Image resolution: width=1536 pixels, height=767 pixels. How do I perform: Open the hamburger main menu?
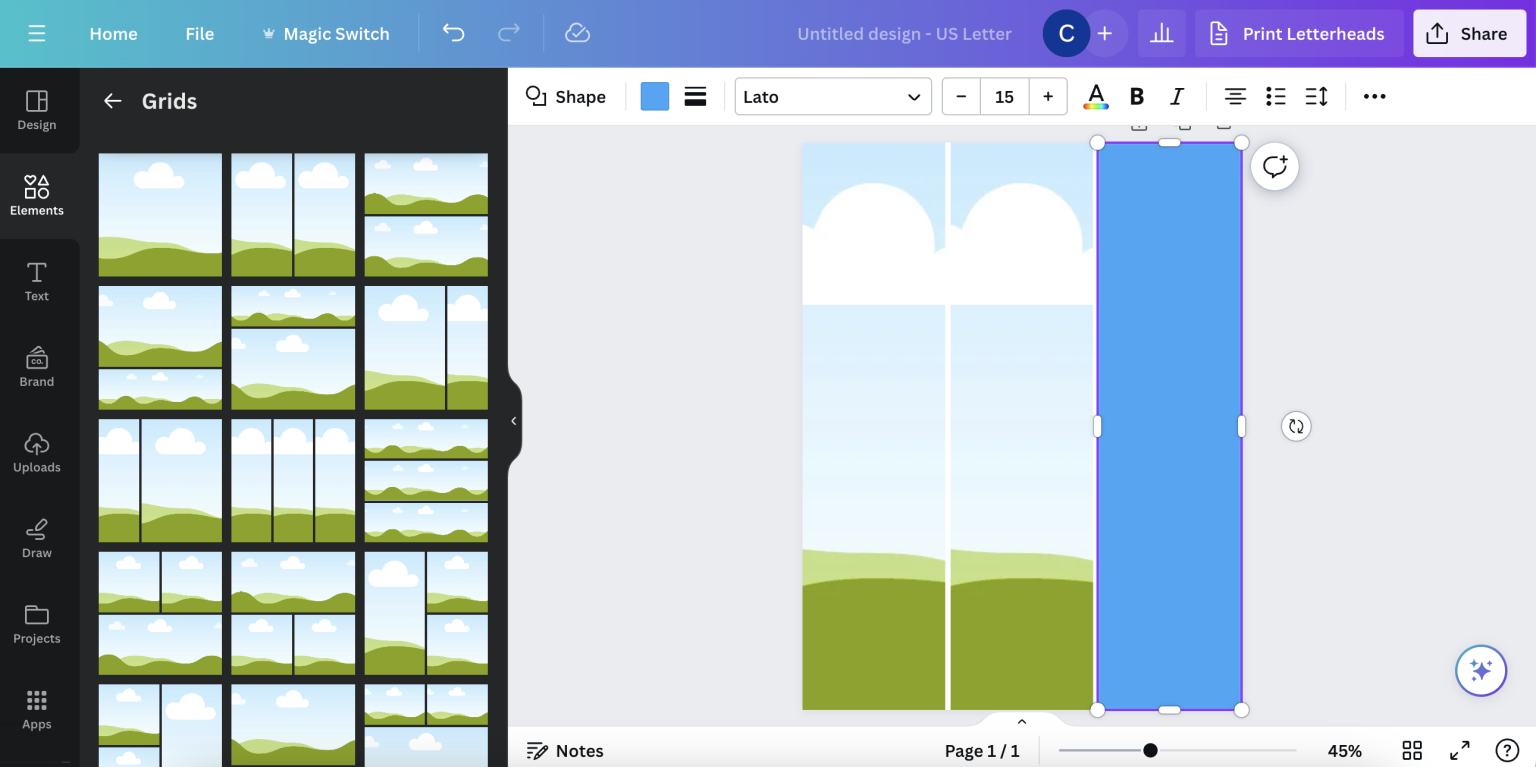point(37,34)
